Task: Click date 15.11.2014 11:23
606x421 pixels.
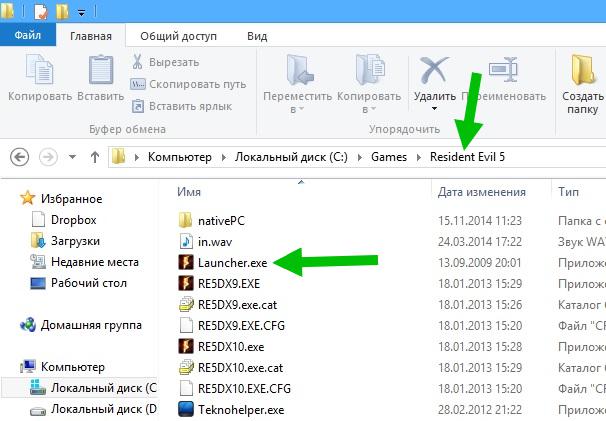Action: (480, 221)
